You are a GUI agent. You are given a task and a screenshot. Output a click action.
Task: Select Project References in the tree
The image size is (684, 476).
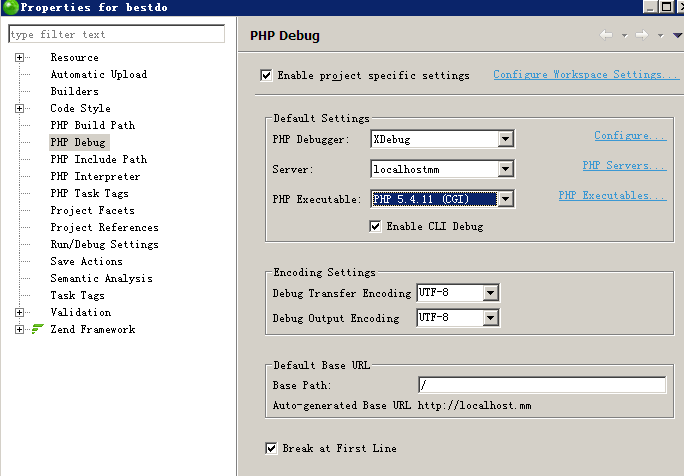point(104,227)
